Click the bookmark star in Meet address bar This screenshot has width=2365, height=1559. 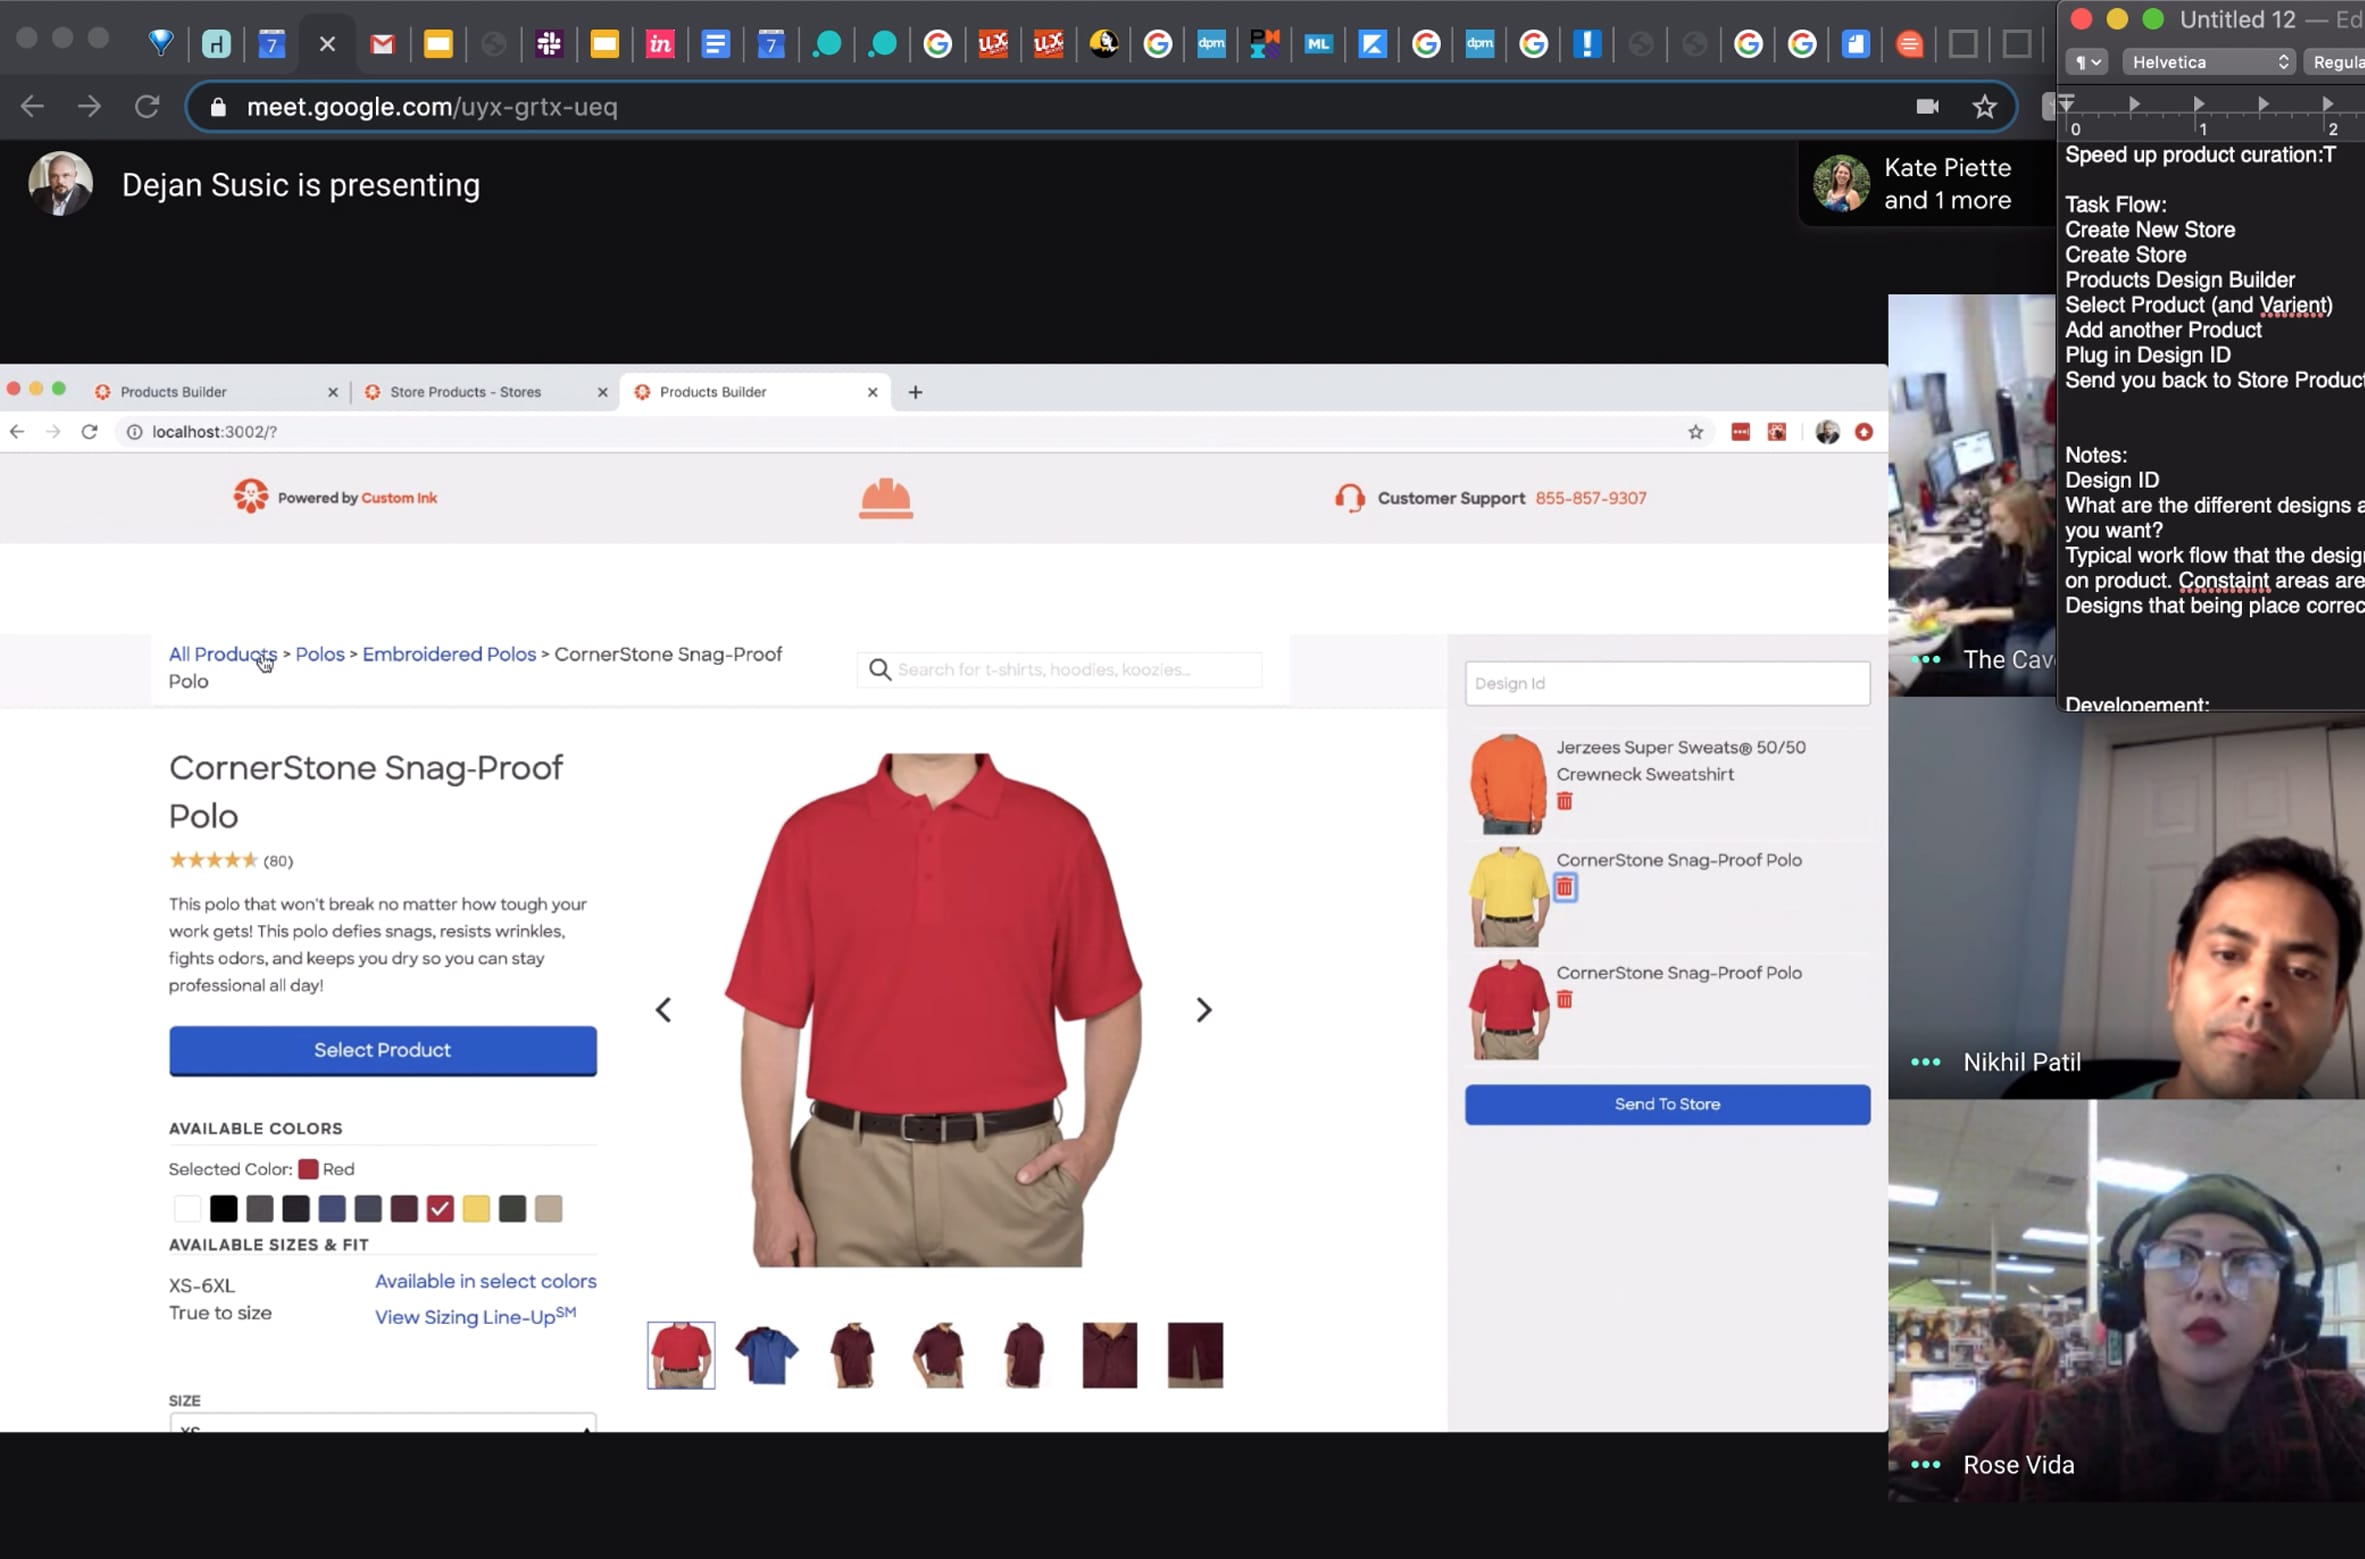(1984, 106)
